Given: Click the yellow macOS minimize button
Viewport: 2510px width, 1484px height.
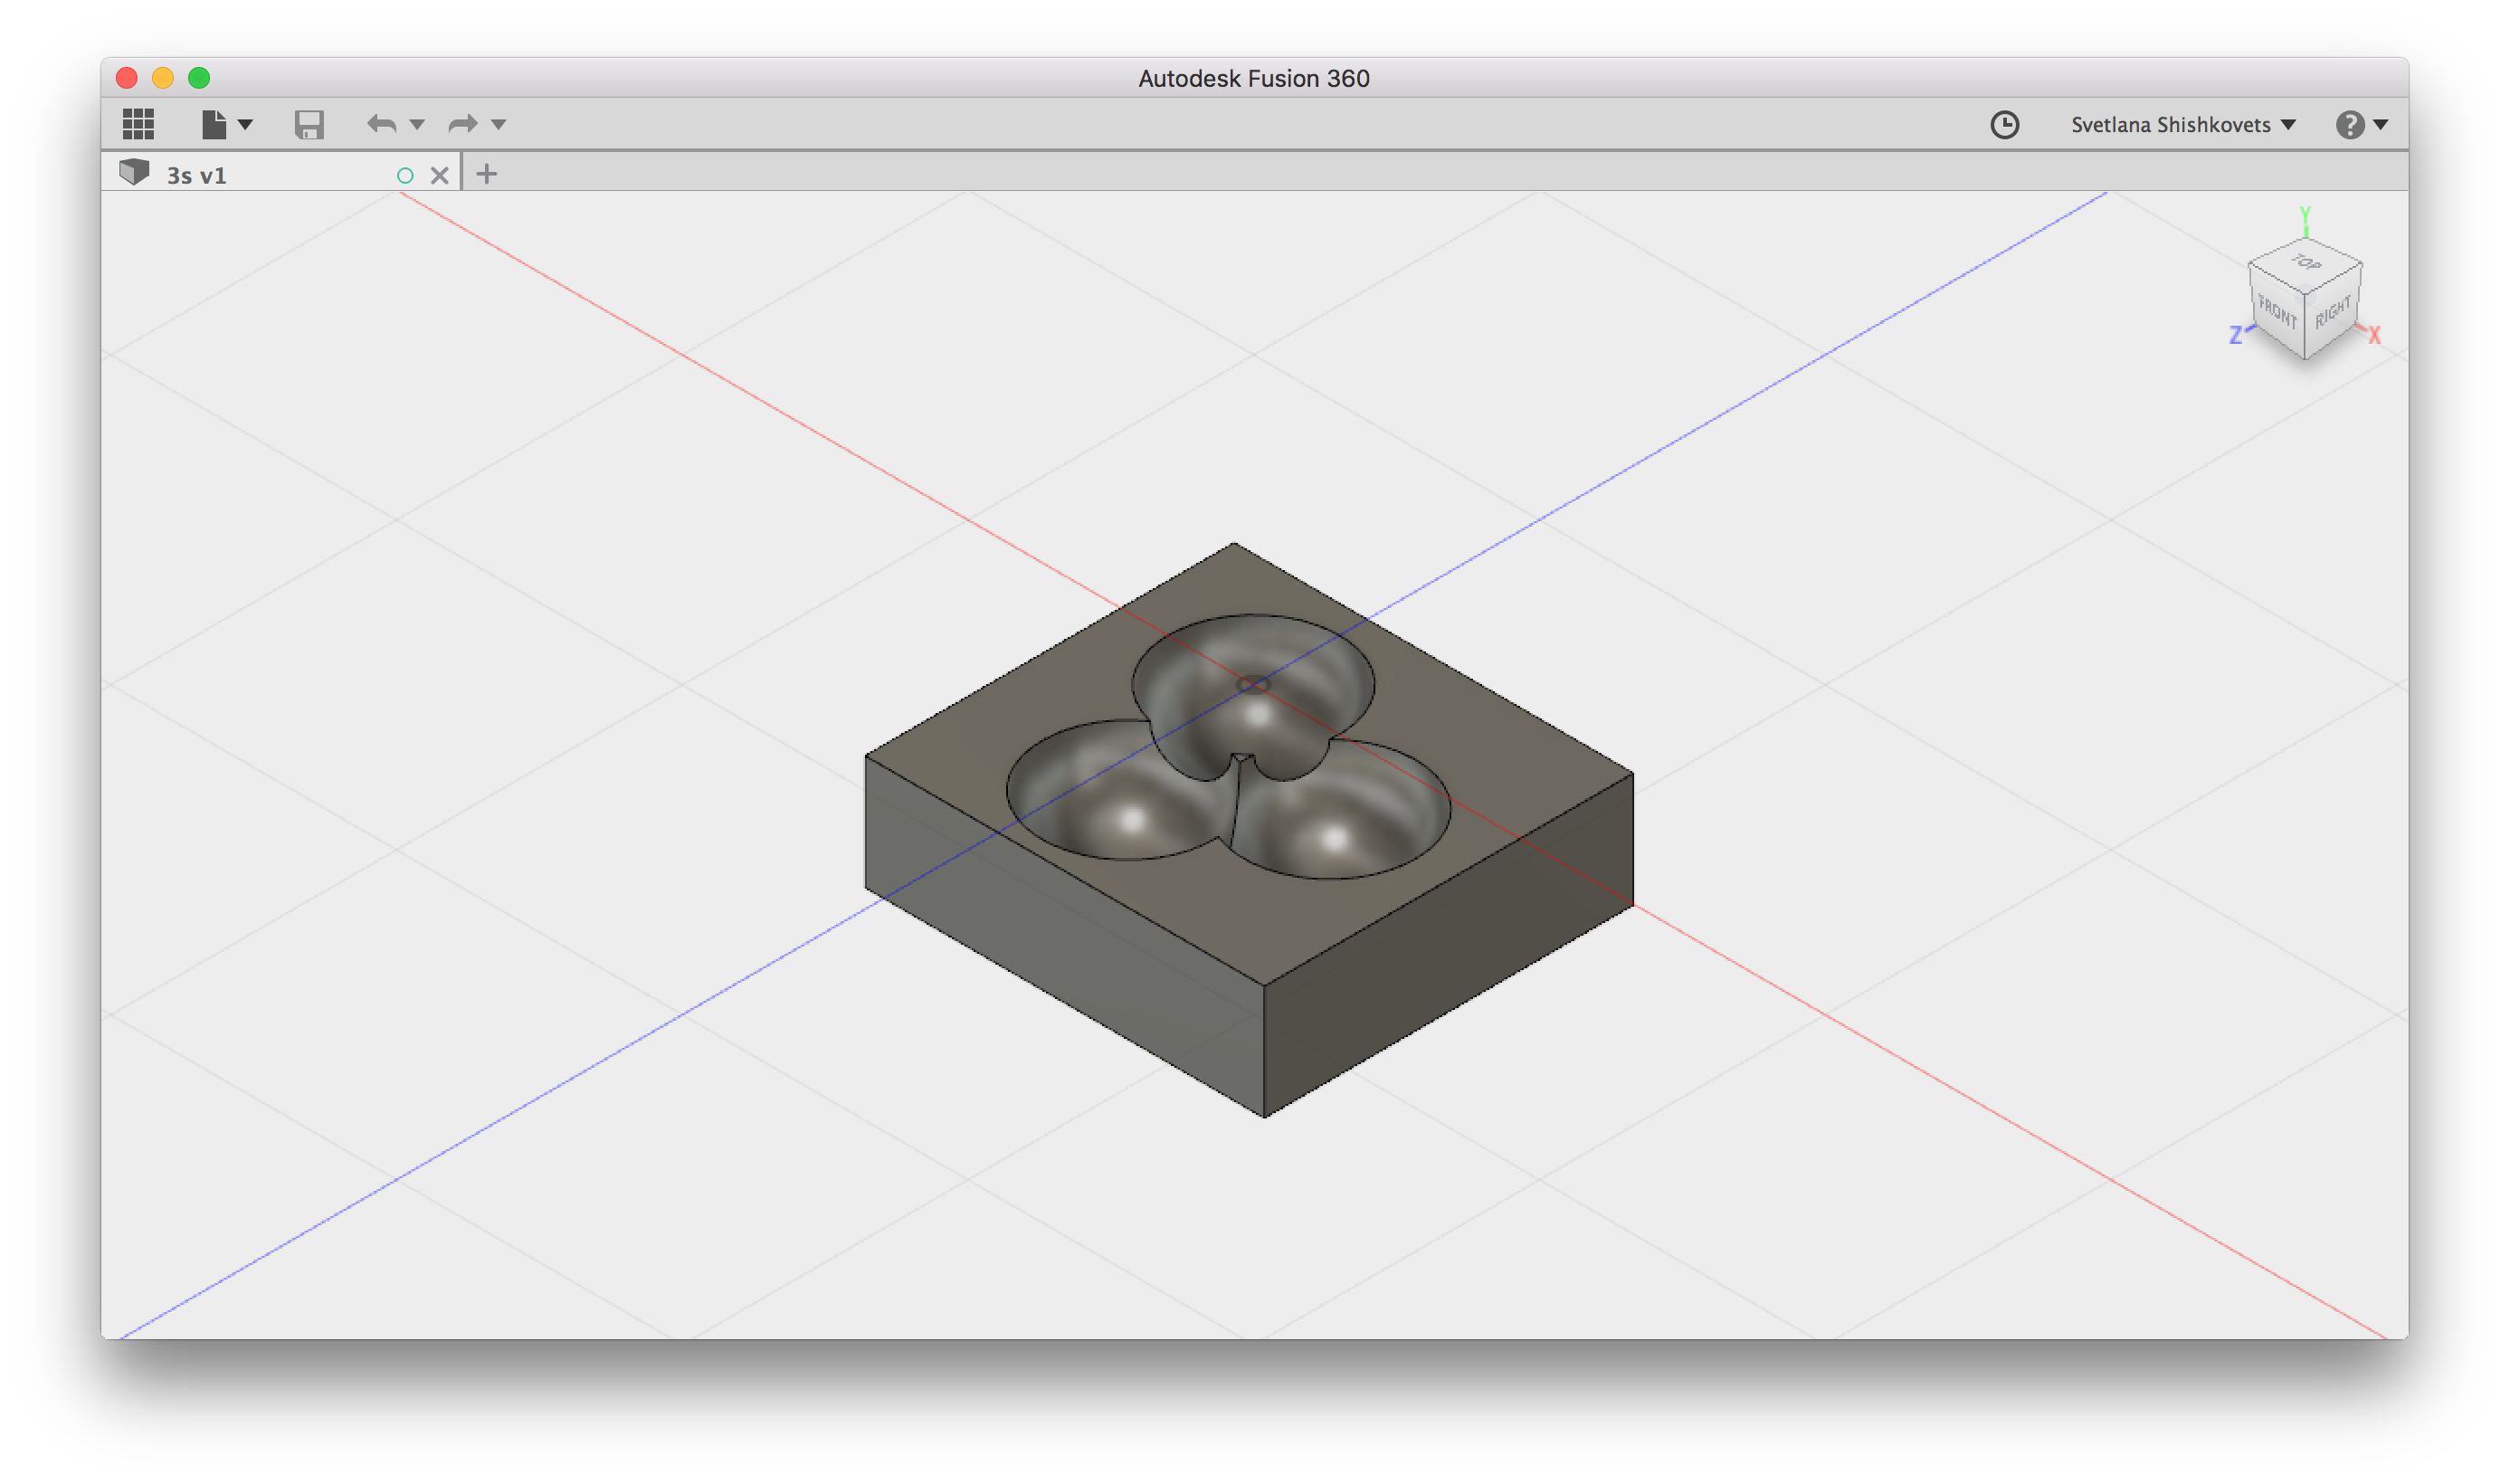Looking at the screenshot, I should coord(163,78).
